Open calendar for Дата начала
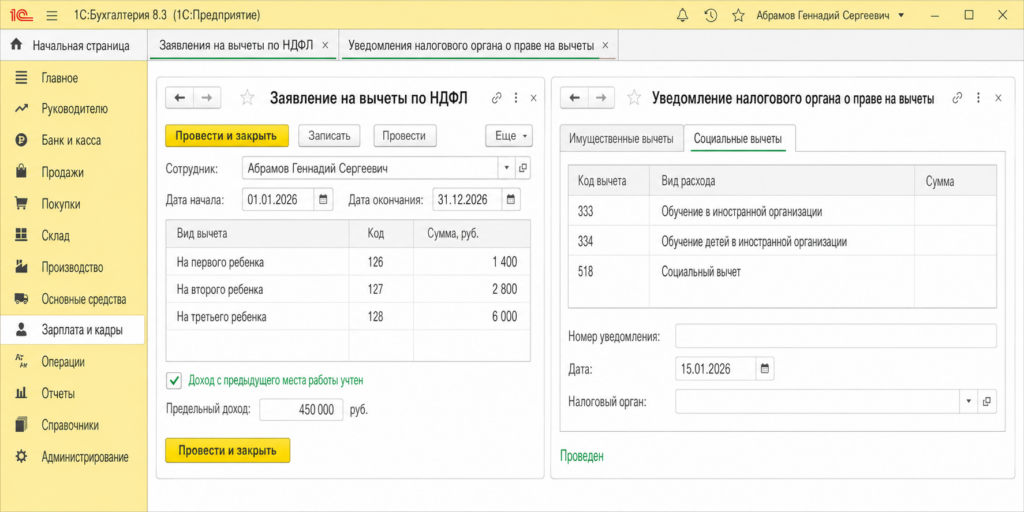 click(323, 200)
